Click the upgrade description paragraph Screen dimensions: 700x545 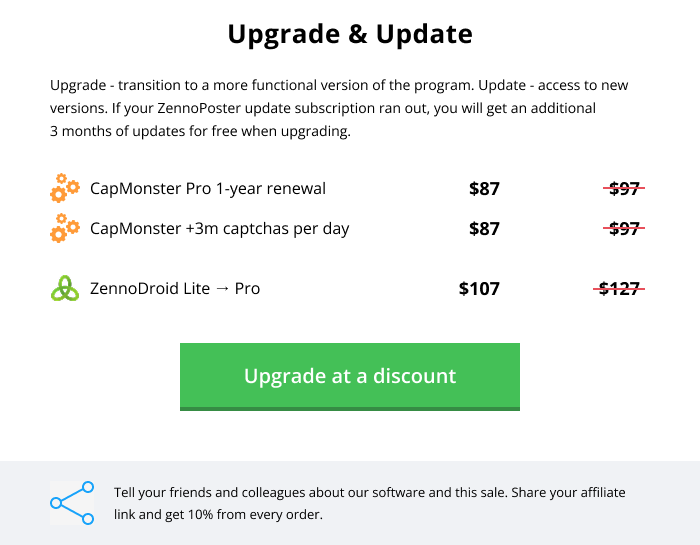click(x=339, y=108)
